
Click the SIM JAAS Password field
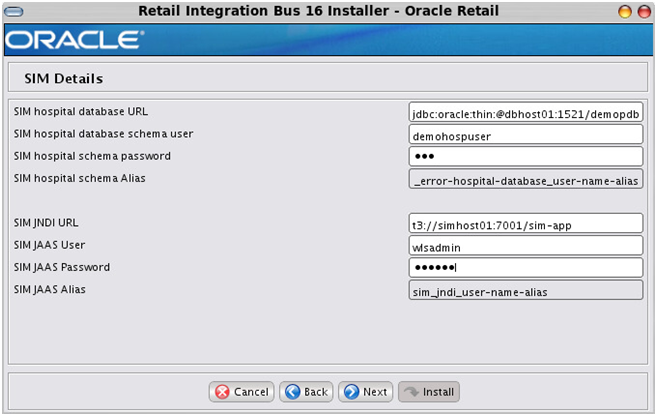[x=525, y=268]
